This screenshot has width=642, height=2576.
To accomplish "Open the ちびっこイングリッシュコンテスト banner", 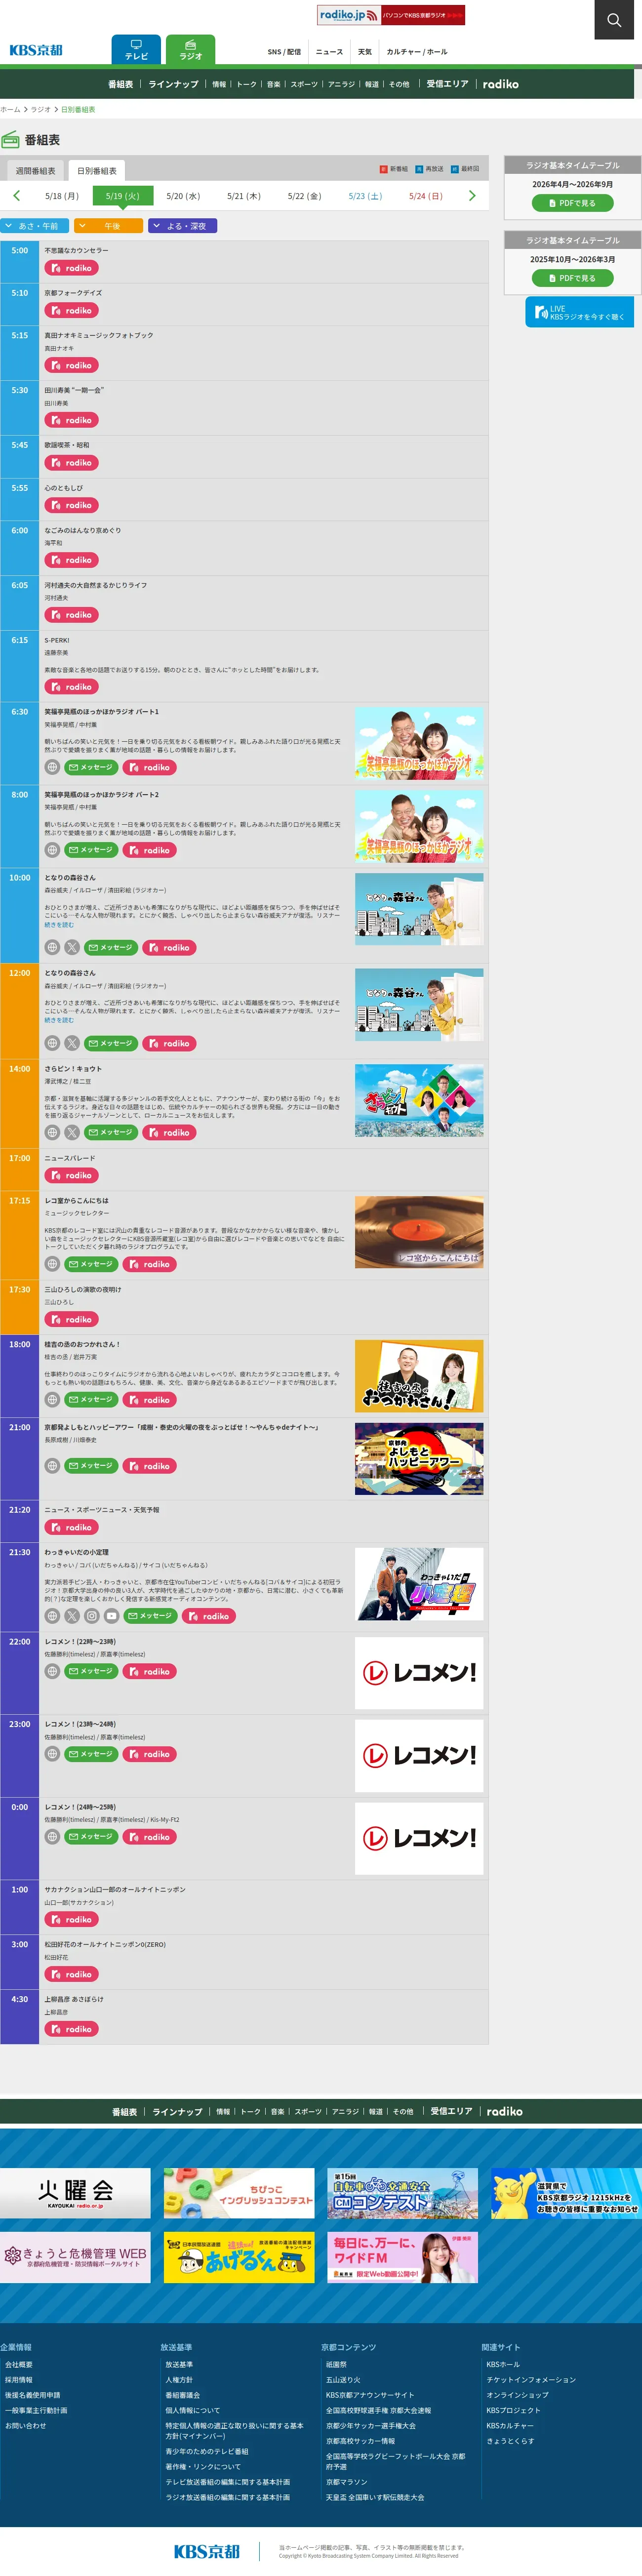I will coord(239,2193).
